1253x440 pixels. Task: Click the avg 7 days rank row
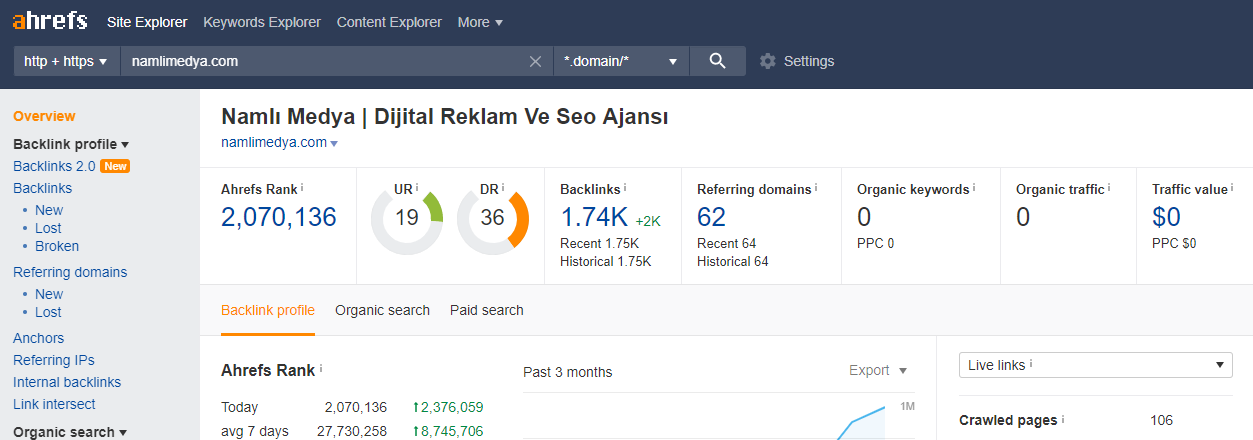click(352, 431)
